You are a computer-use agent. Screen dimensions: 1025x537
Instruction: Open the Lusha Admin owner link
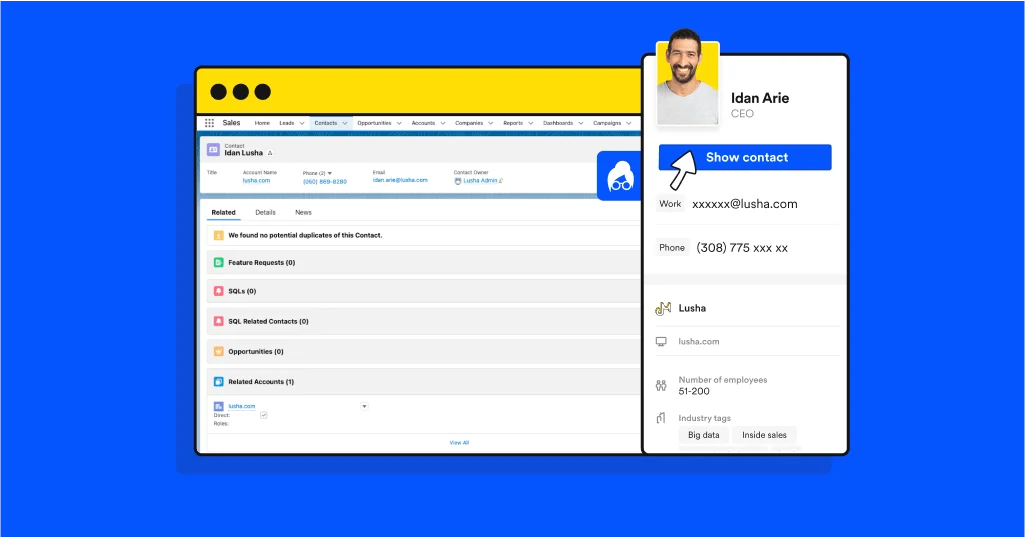click(480, 181)
